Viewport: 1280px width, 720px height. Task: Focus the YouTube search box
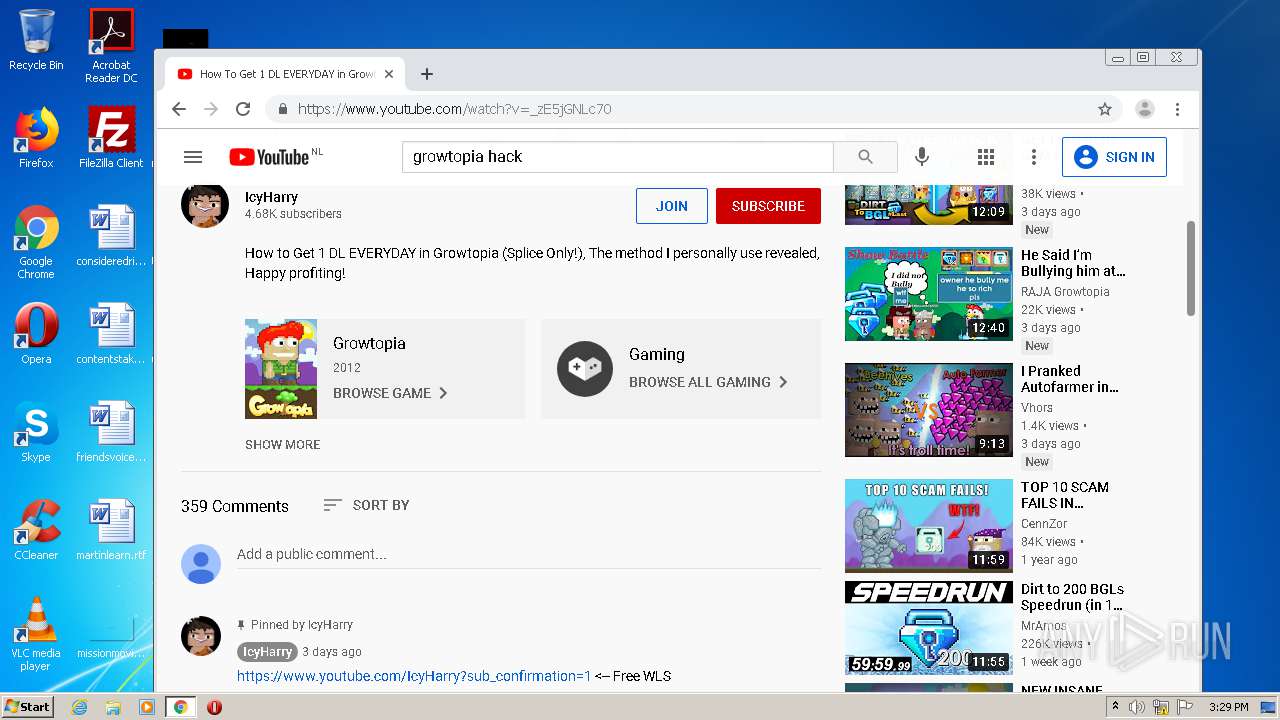point(618,157)
